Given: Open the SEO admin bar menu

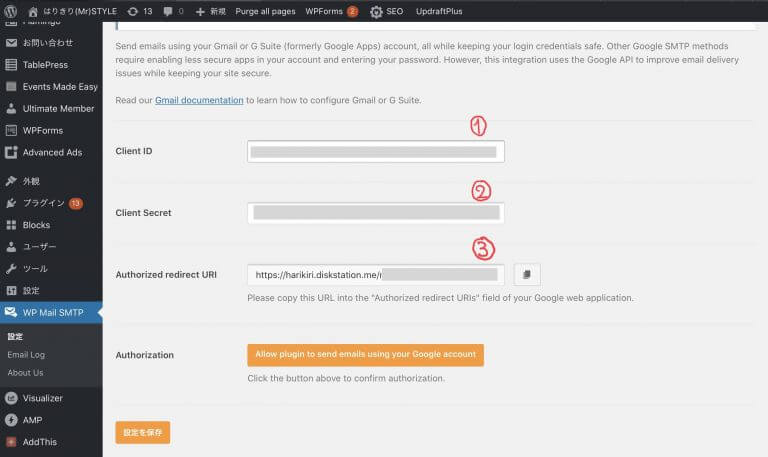Looking at the screenshot, I should pyautogui.click(x=394, y=11).
